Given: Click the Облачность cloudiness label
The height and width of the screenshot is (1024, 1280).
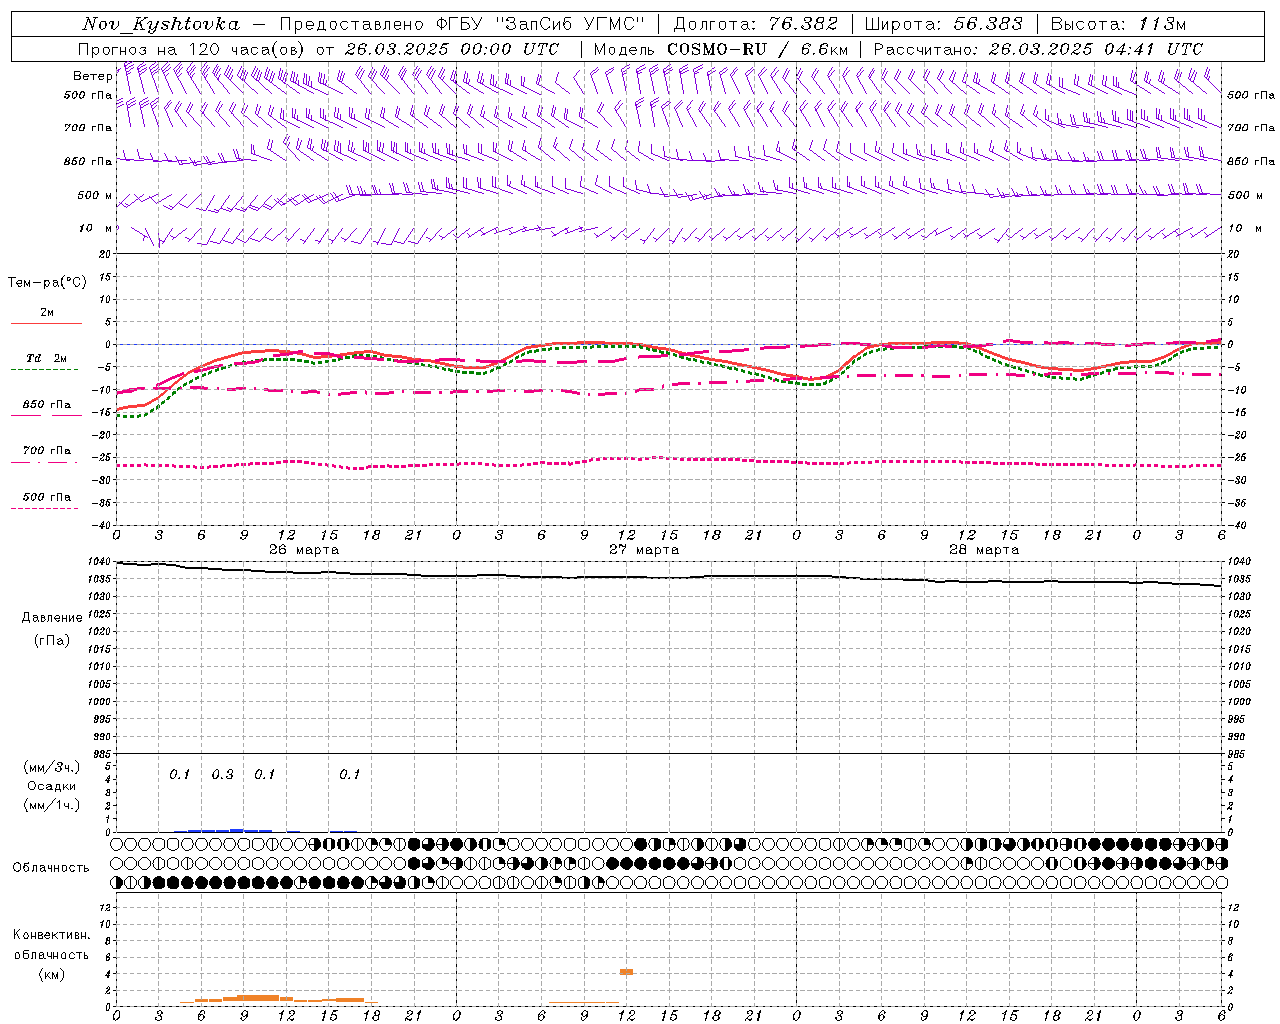Looking at the screenshot, I should (51, 868).
